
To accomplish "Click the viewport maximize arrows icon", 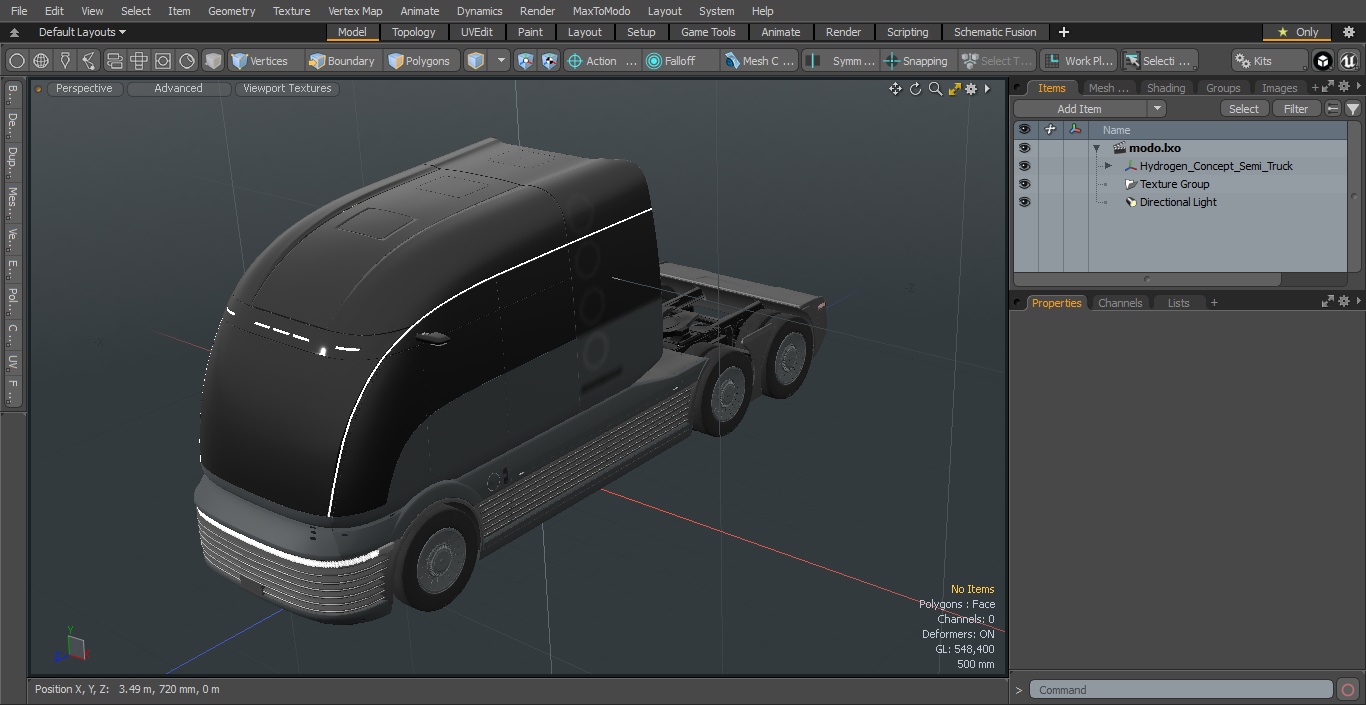I will (x=954, y=89).
